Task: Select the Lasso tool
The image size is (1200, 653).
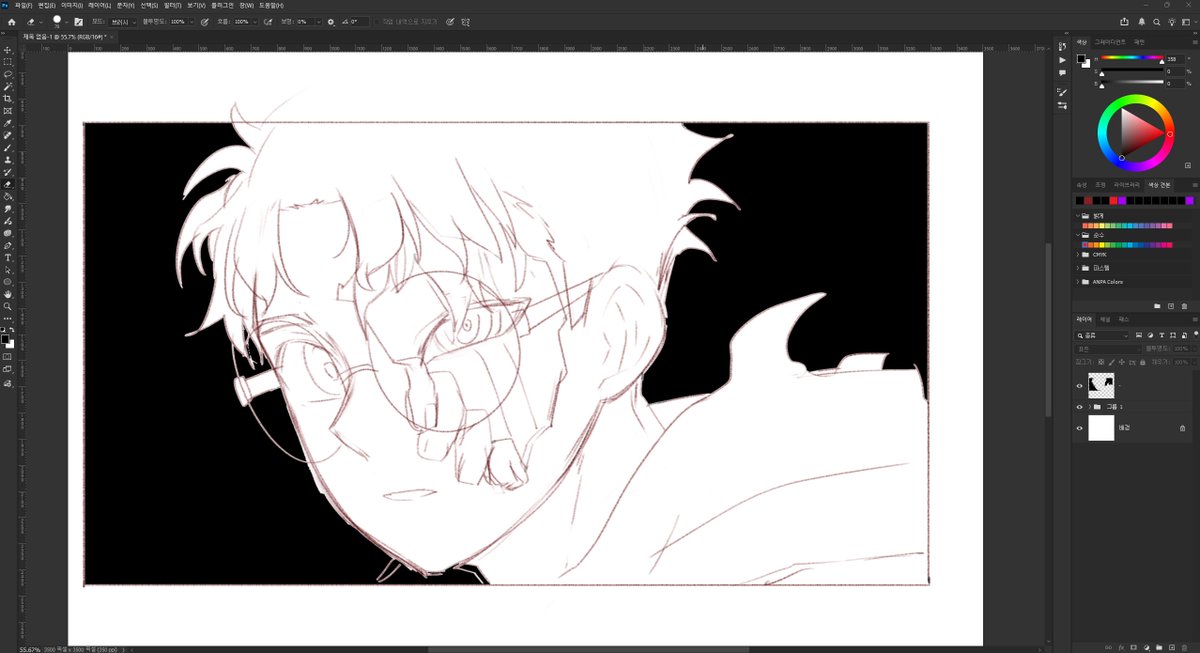Action: pyautogui.click(x=8, y=74)
